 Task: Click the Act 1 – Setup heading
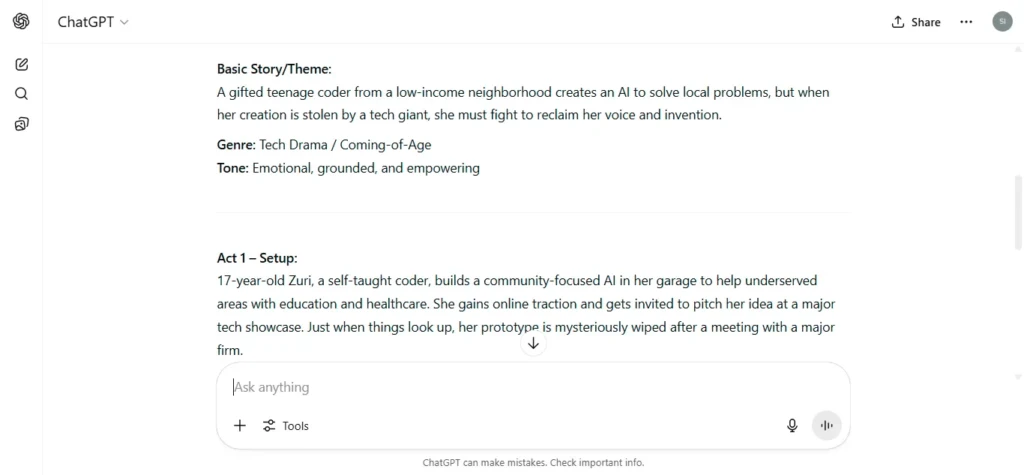coord(257,258)
